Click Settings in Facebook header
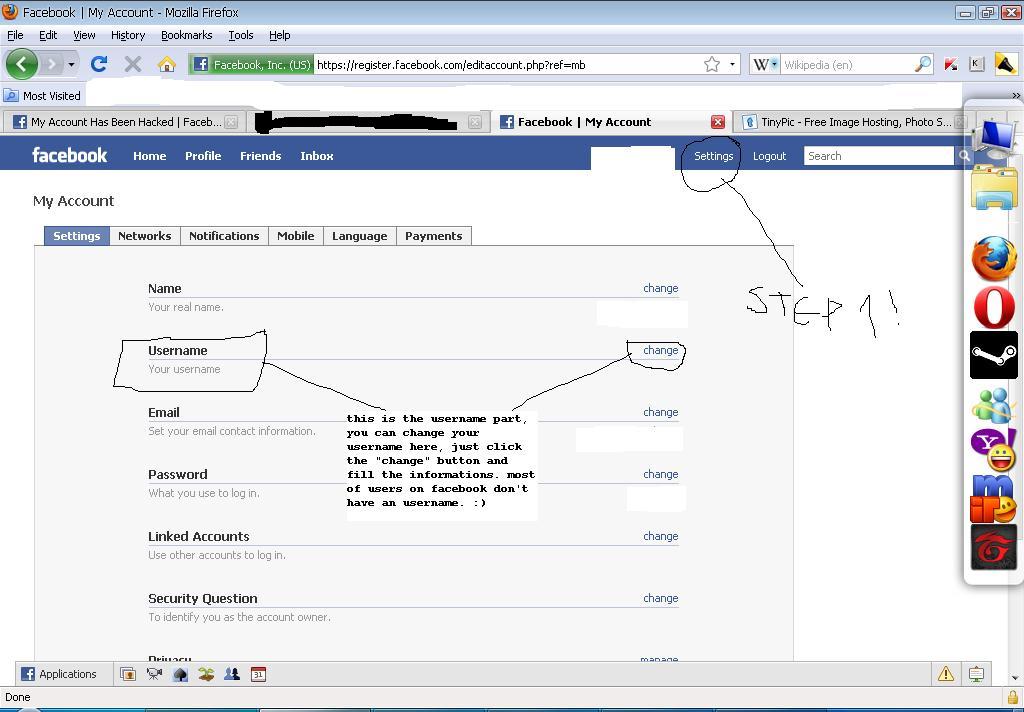This screenshot has height=712, width=1024. pyautogui.click(x=713, y=156)
